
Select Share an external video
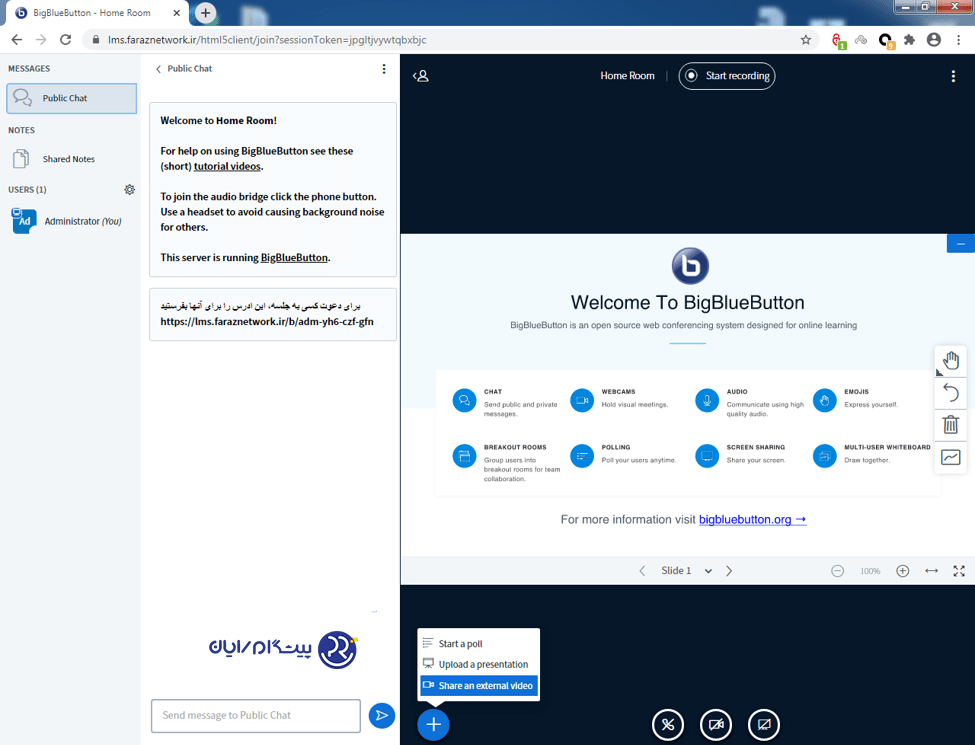[x=479, y=686]
